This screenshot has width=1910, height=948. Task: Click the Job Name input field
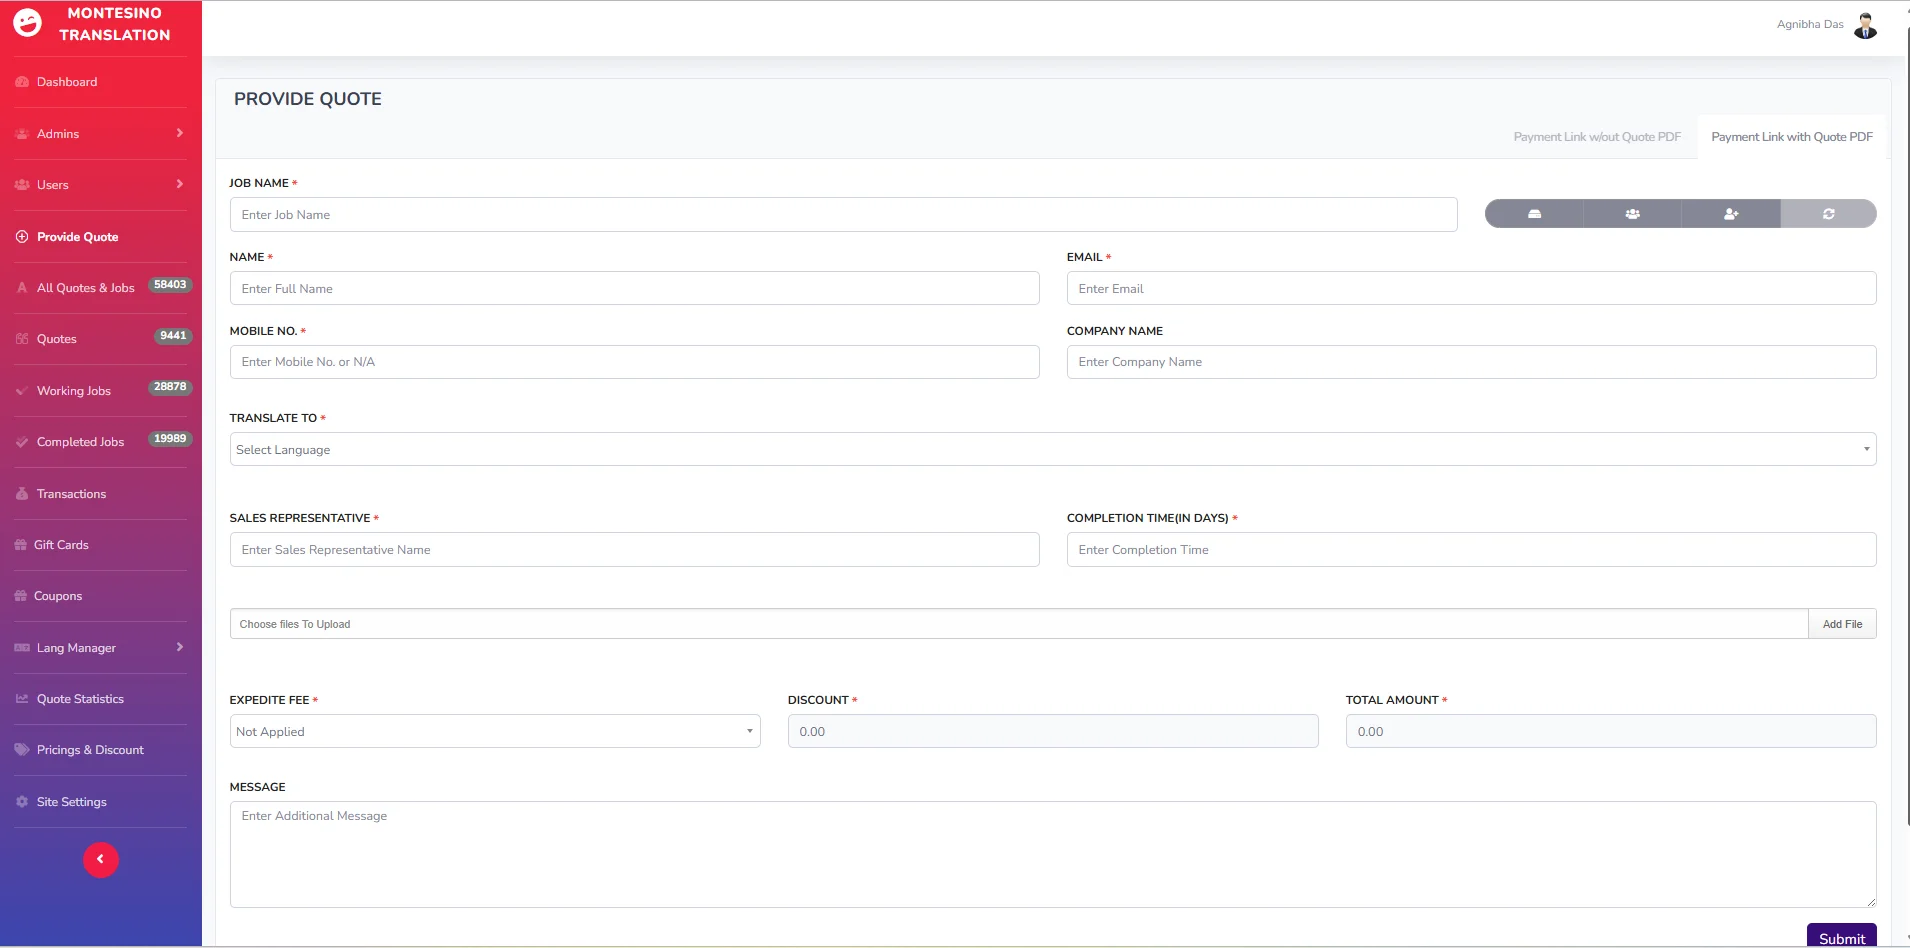tap(843, 215)
